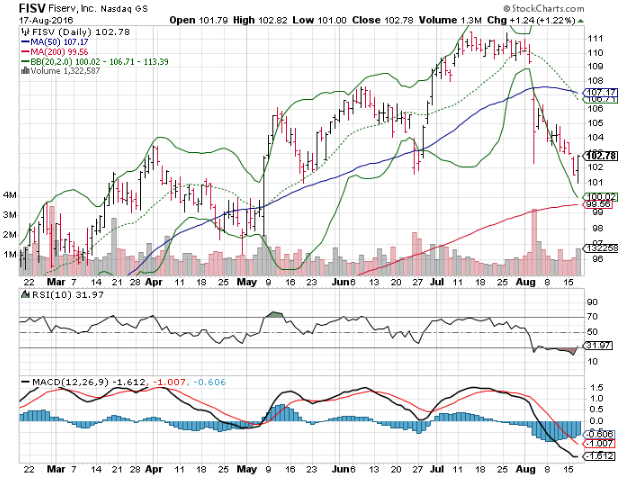The image size is (622, 477).
Task: Click the 'Chg +1.24 (+1.22%)' value
Action: point(531,20)
